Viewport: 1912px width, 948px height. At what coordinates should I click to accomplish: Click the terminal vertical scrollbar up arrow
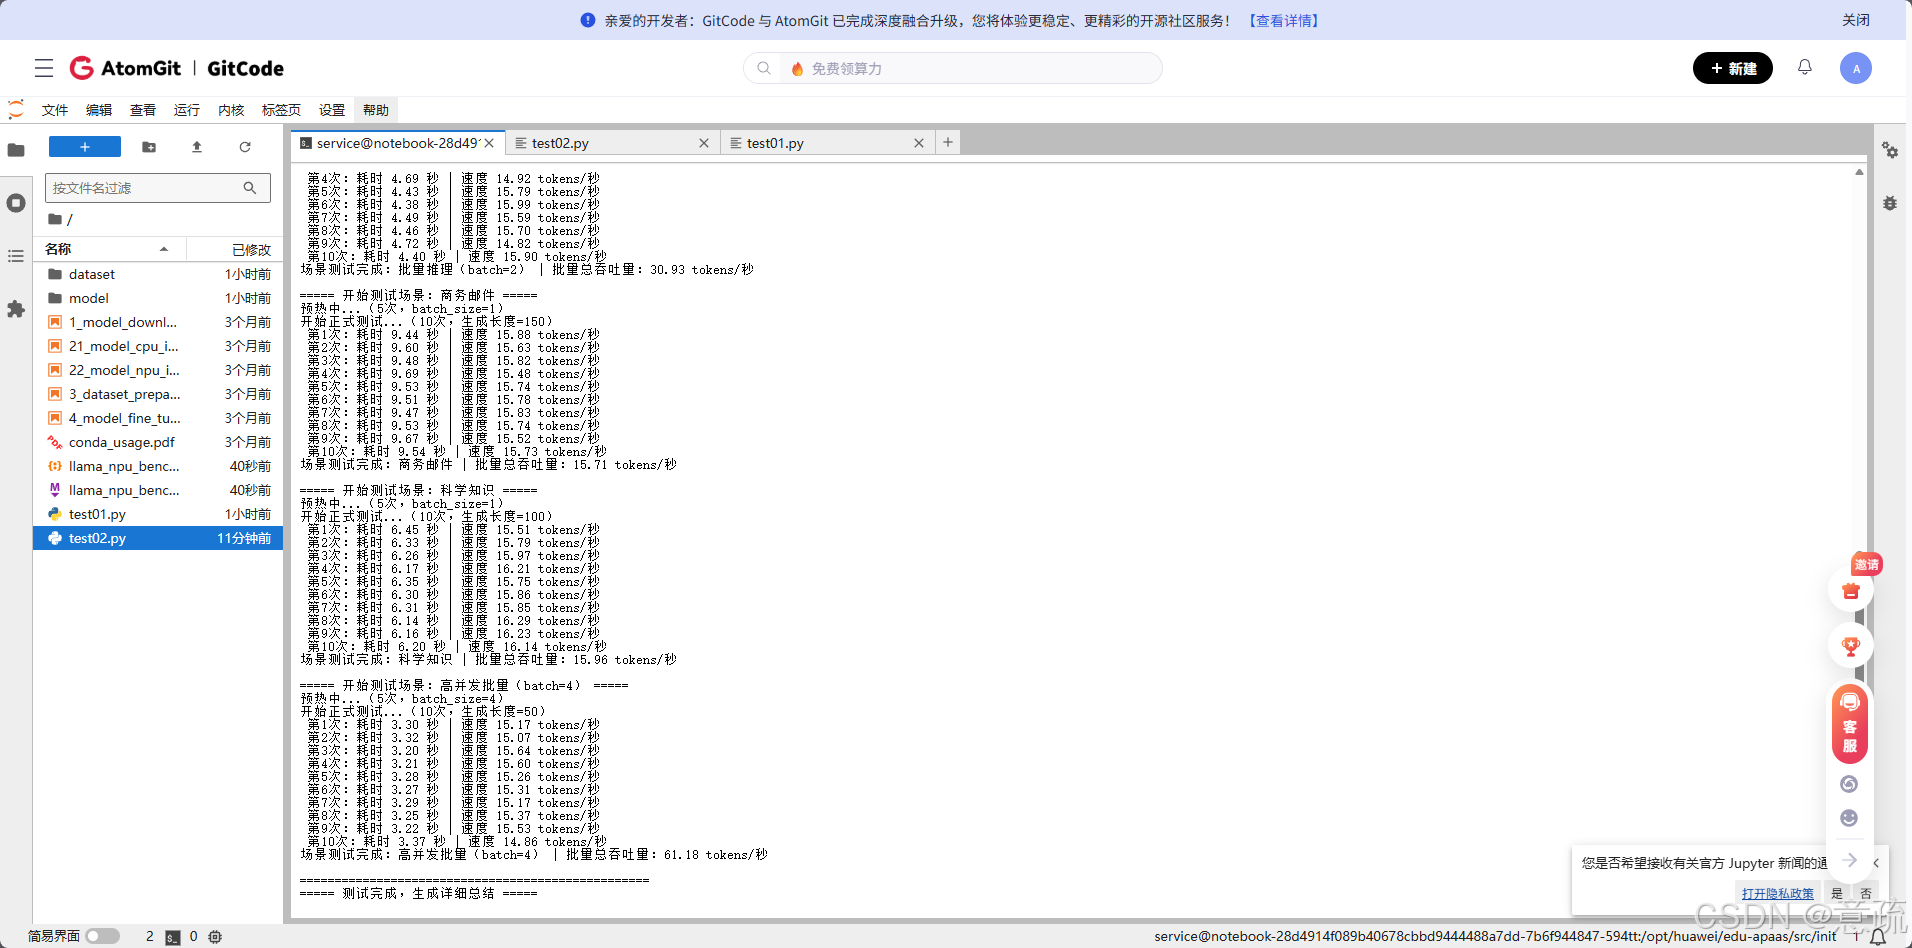pos(1859,172)
